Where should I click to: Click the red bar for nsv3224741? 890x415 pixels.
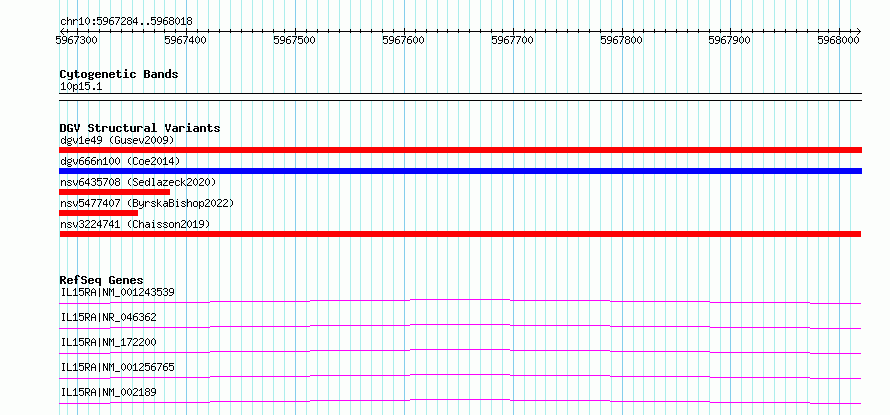460,234
